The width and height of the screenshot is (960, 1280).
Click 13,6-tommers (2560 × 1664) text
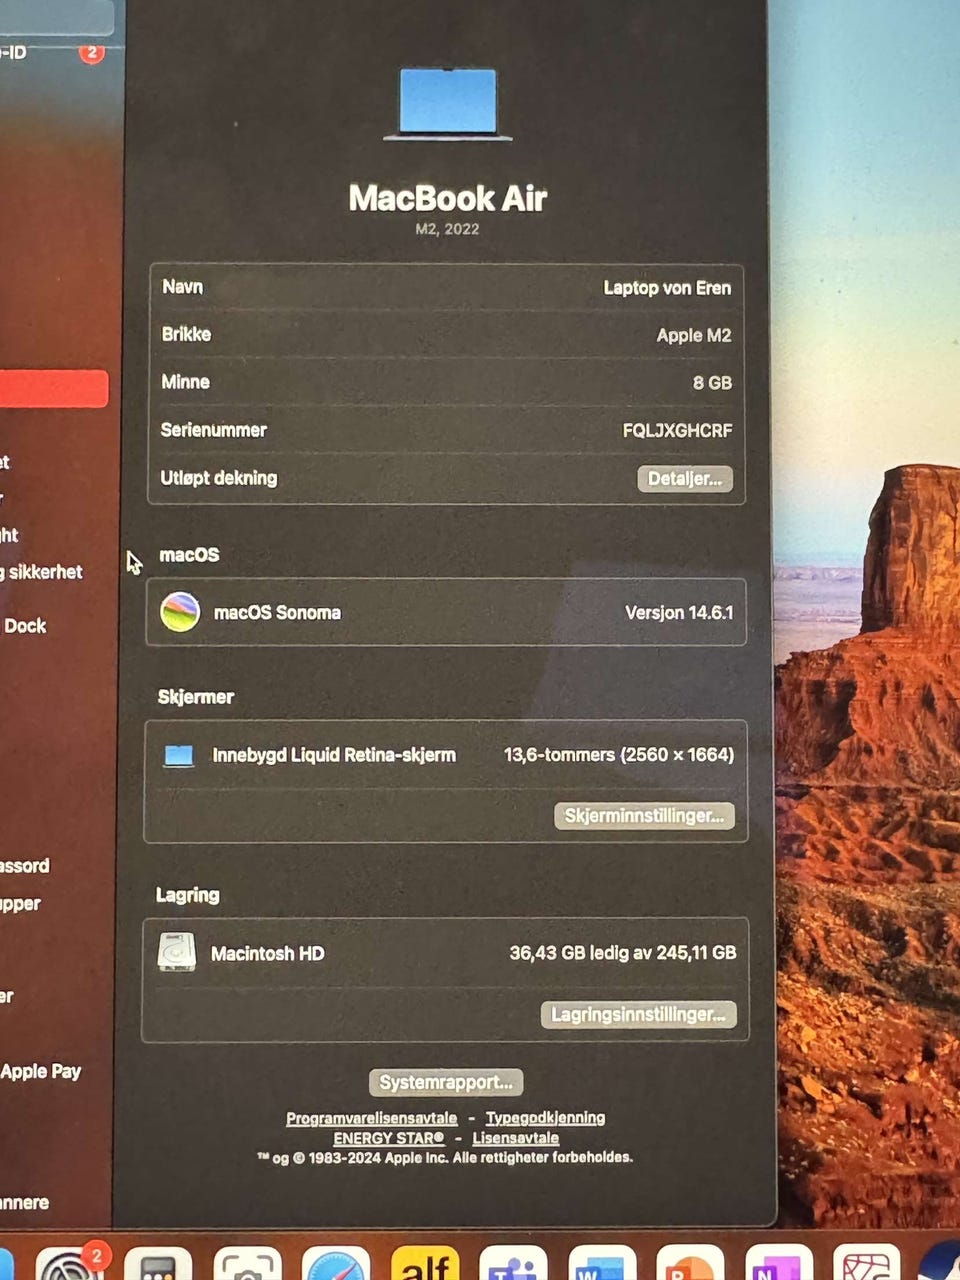pyautogui.click(x=619, y=755)
